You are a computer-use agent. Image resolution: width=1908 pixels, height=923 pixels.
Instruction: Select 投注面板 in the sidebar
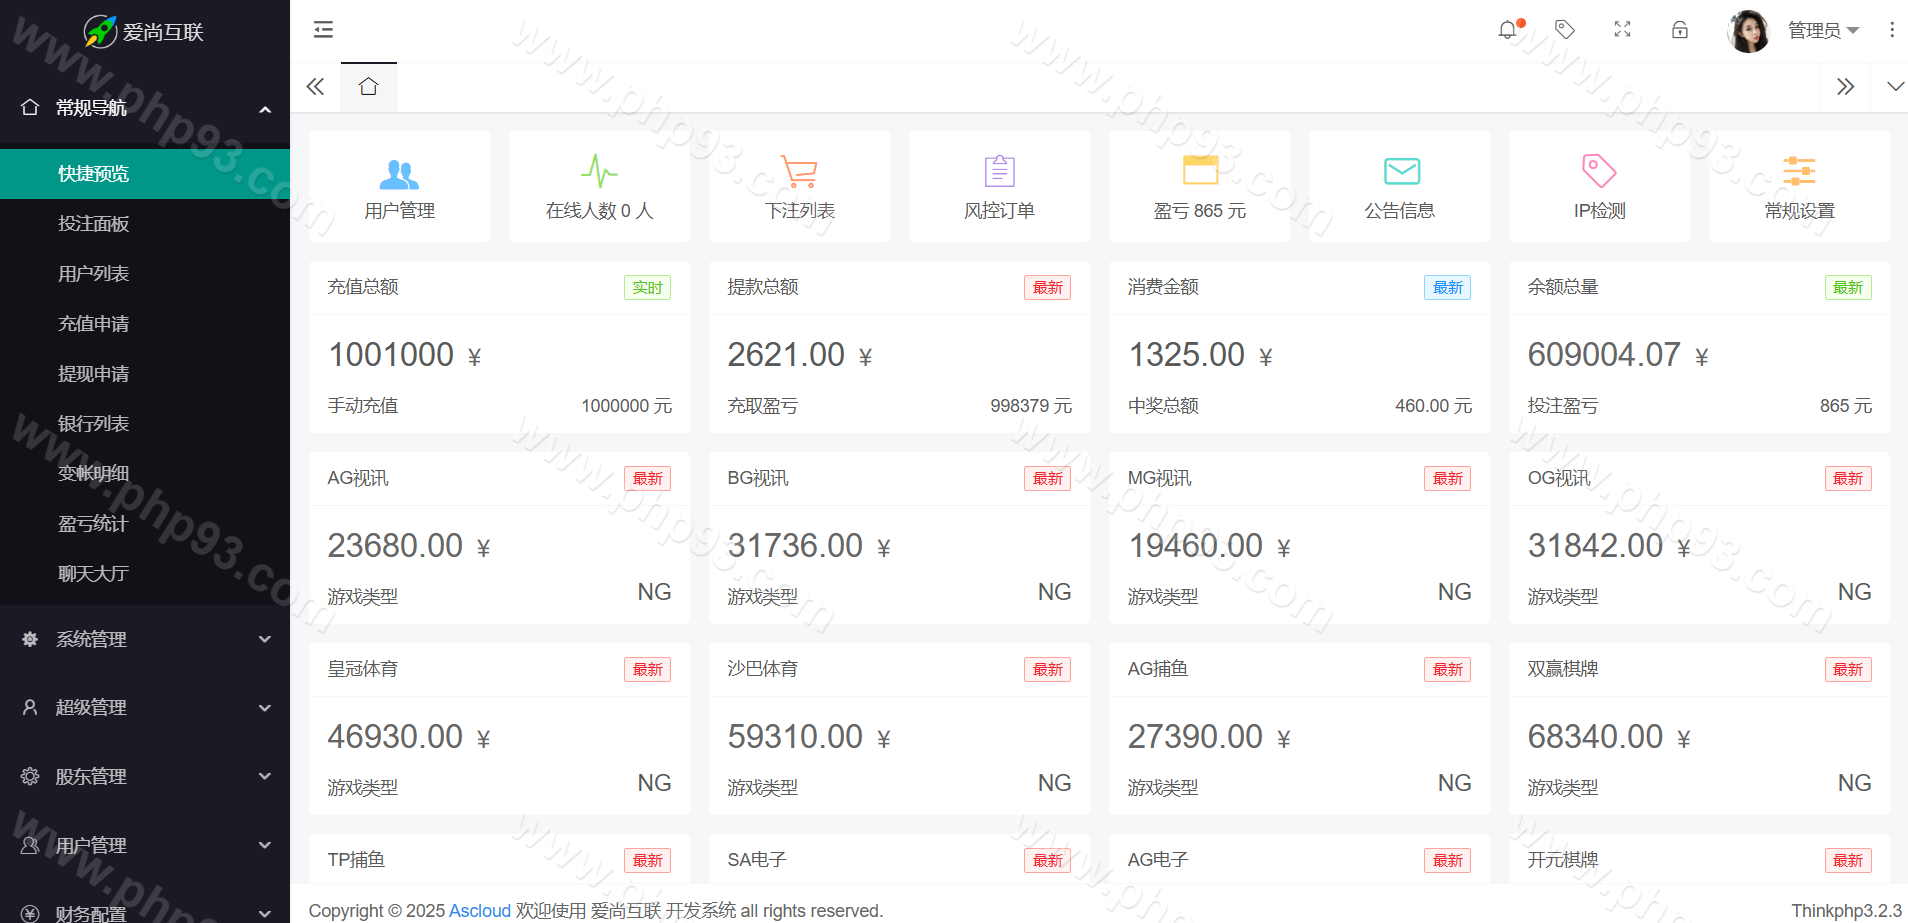94,224
